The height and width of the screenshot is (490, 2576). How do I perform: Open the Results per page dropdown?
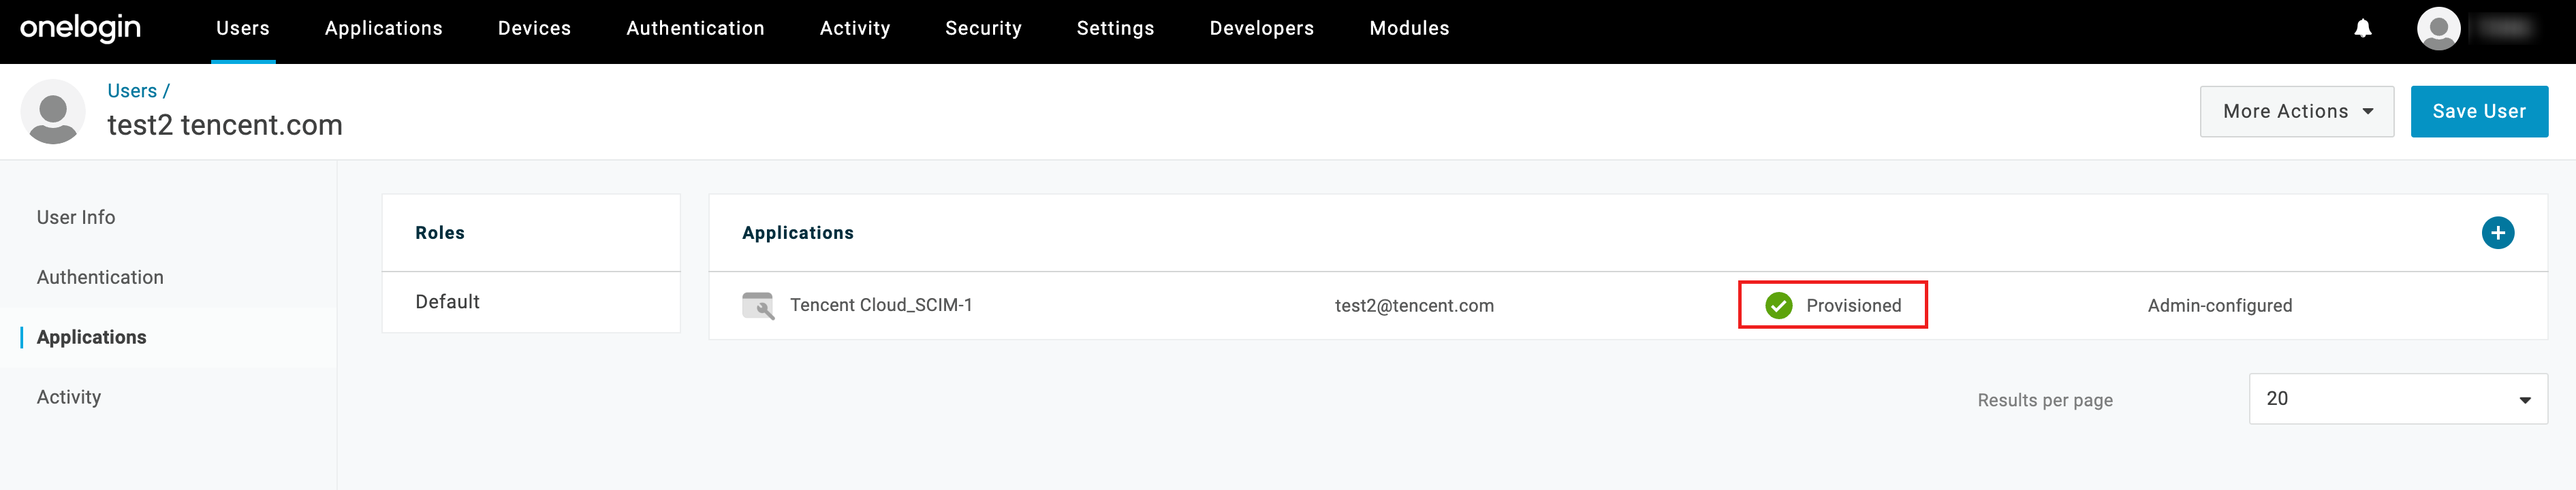click(2397, 399)
